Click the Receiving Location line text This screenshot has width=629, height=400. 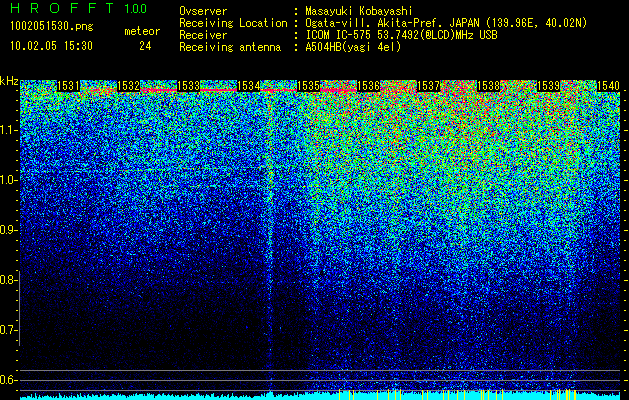[x=446, y=23]
